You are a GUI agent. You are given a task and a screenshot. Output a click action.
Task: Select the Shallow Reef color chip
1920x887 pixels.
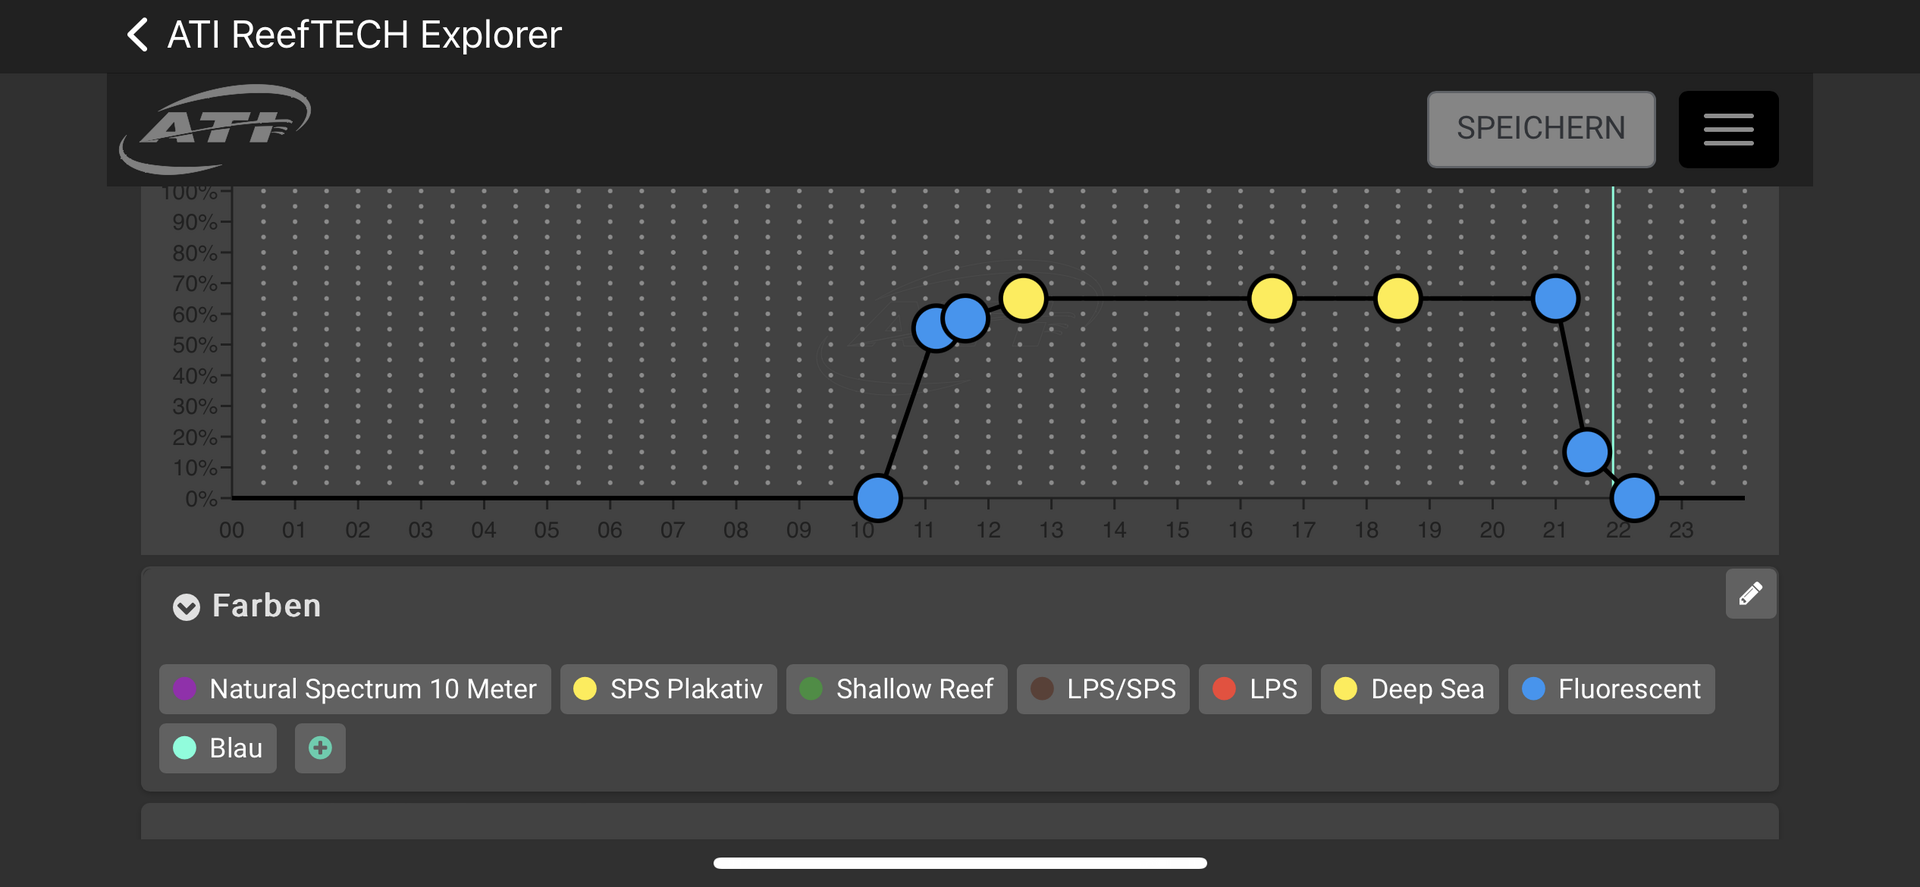(x=896, y=689)
